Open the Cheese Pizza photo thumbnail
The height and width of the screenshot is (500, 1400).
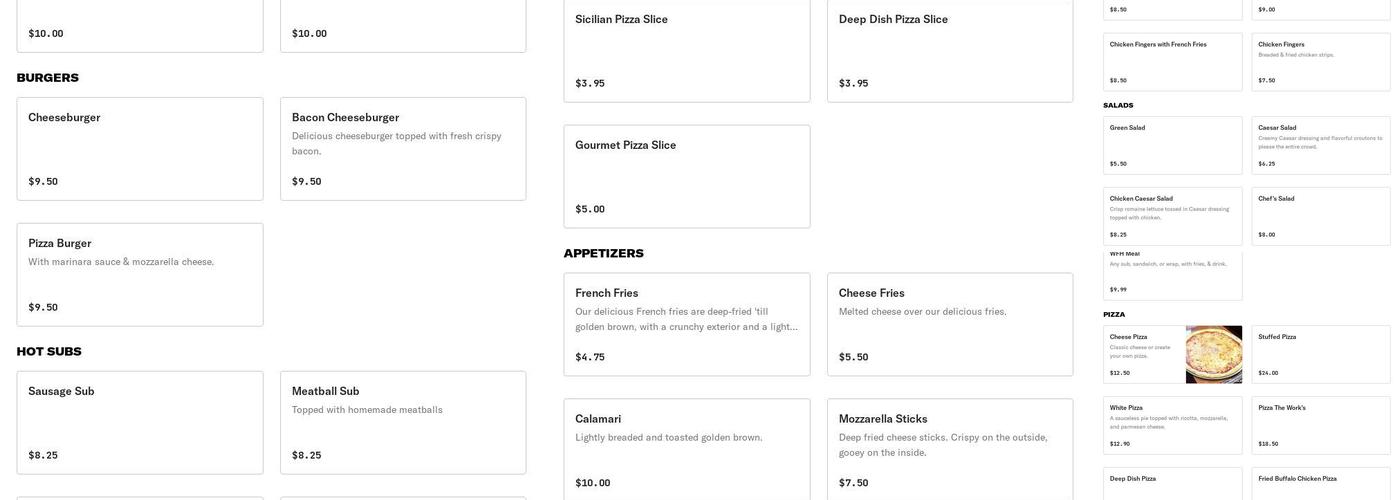[1213, 354]
